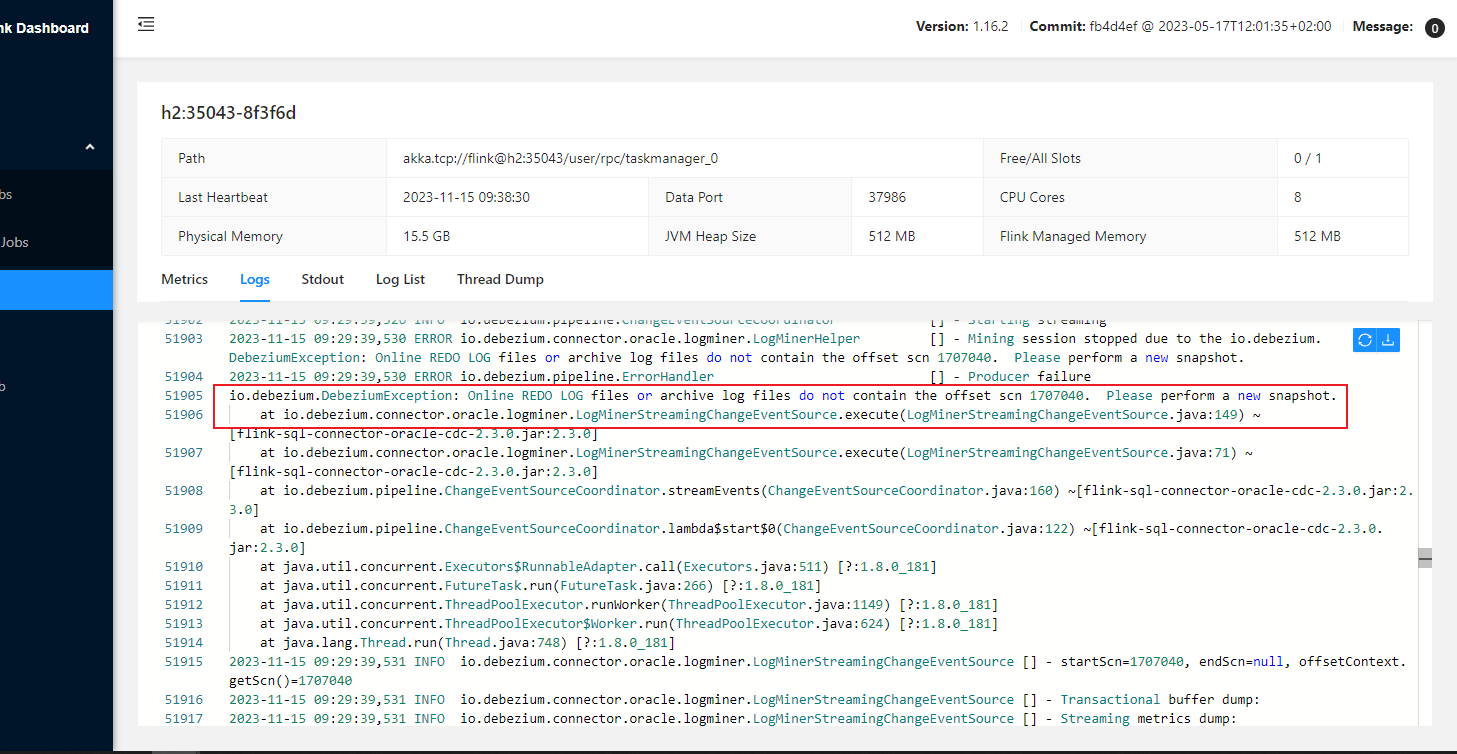Click the FutureTask.run stack trace line

tap(540, 586)
